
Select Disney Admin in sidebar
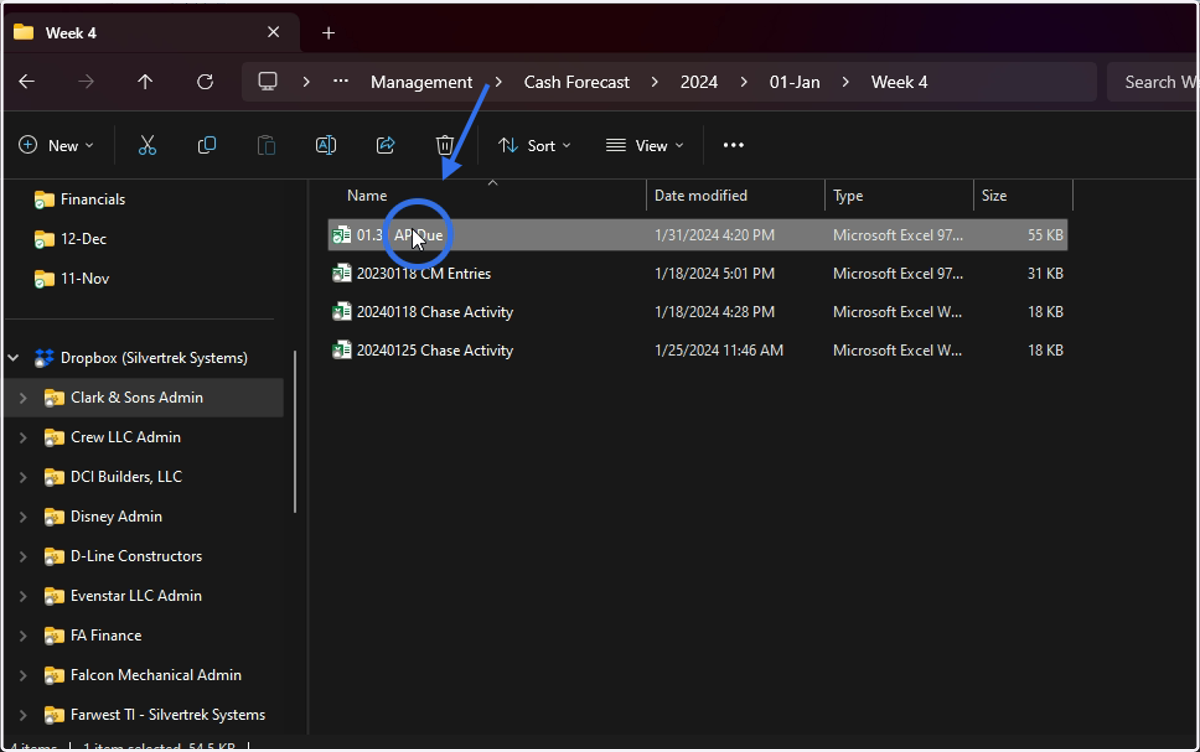coord(116,517)
